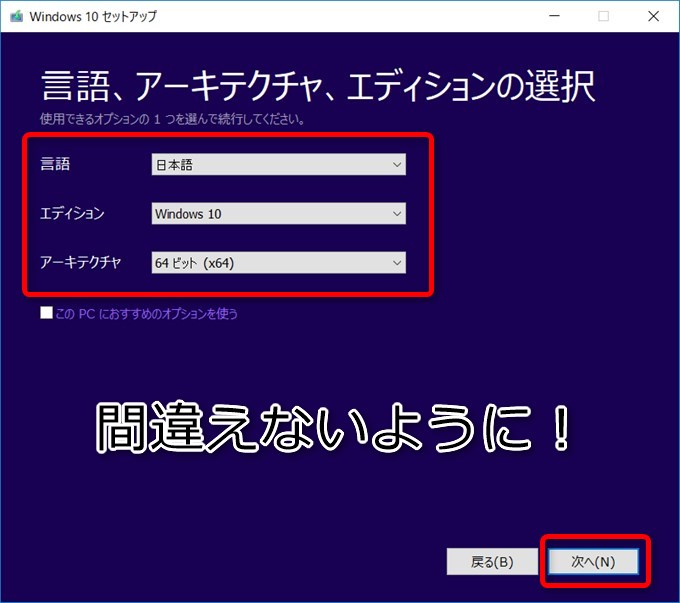Screen dimensions: 680x603
Task: Close the Windows 10 セットアップ window
Action: click(x=653, y=16)
